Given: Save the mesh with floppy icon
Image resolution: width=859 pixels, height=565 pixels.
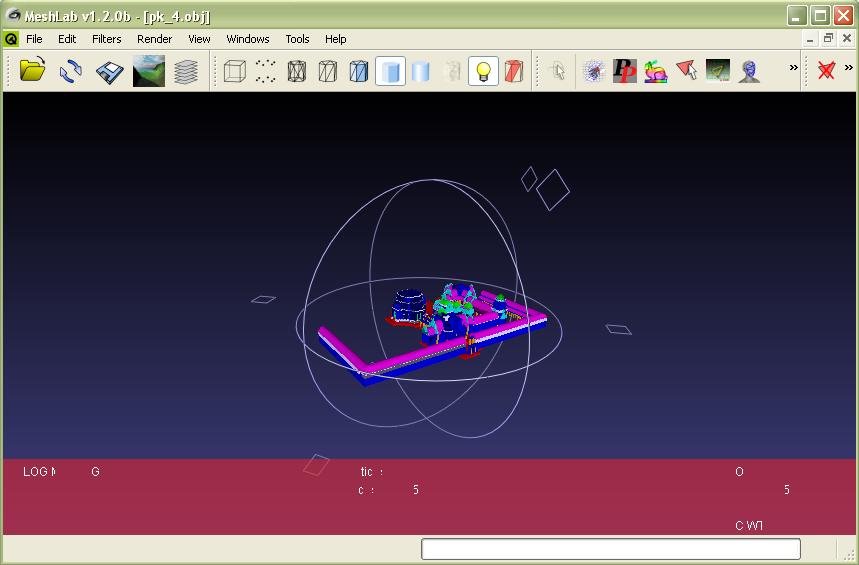Looking at the screenshot, I should [110, 72].
